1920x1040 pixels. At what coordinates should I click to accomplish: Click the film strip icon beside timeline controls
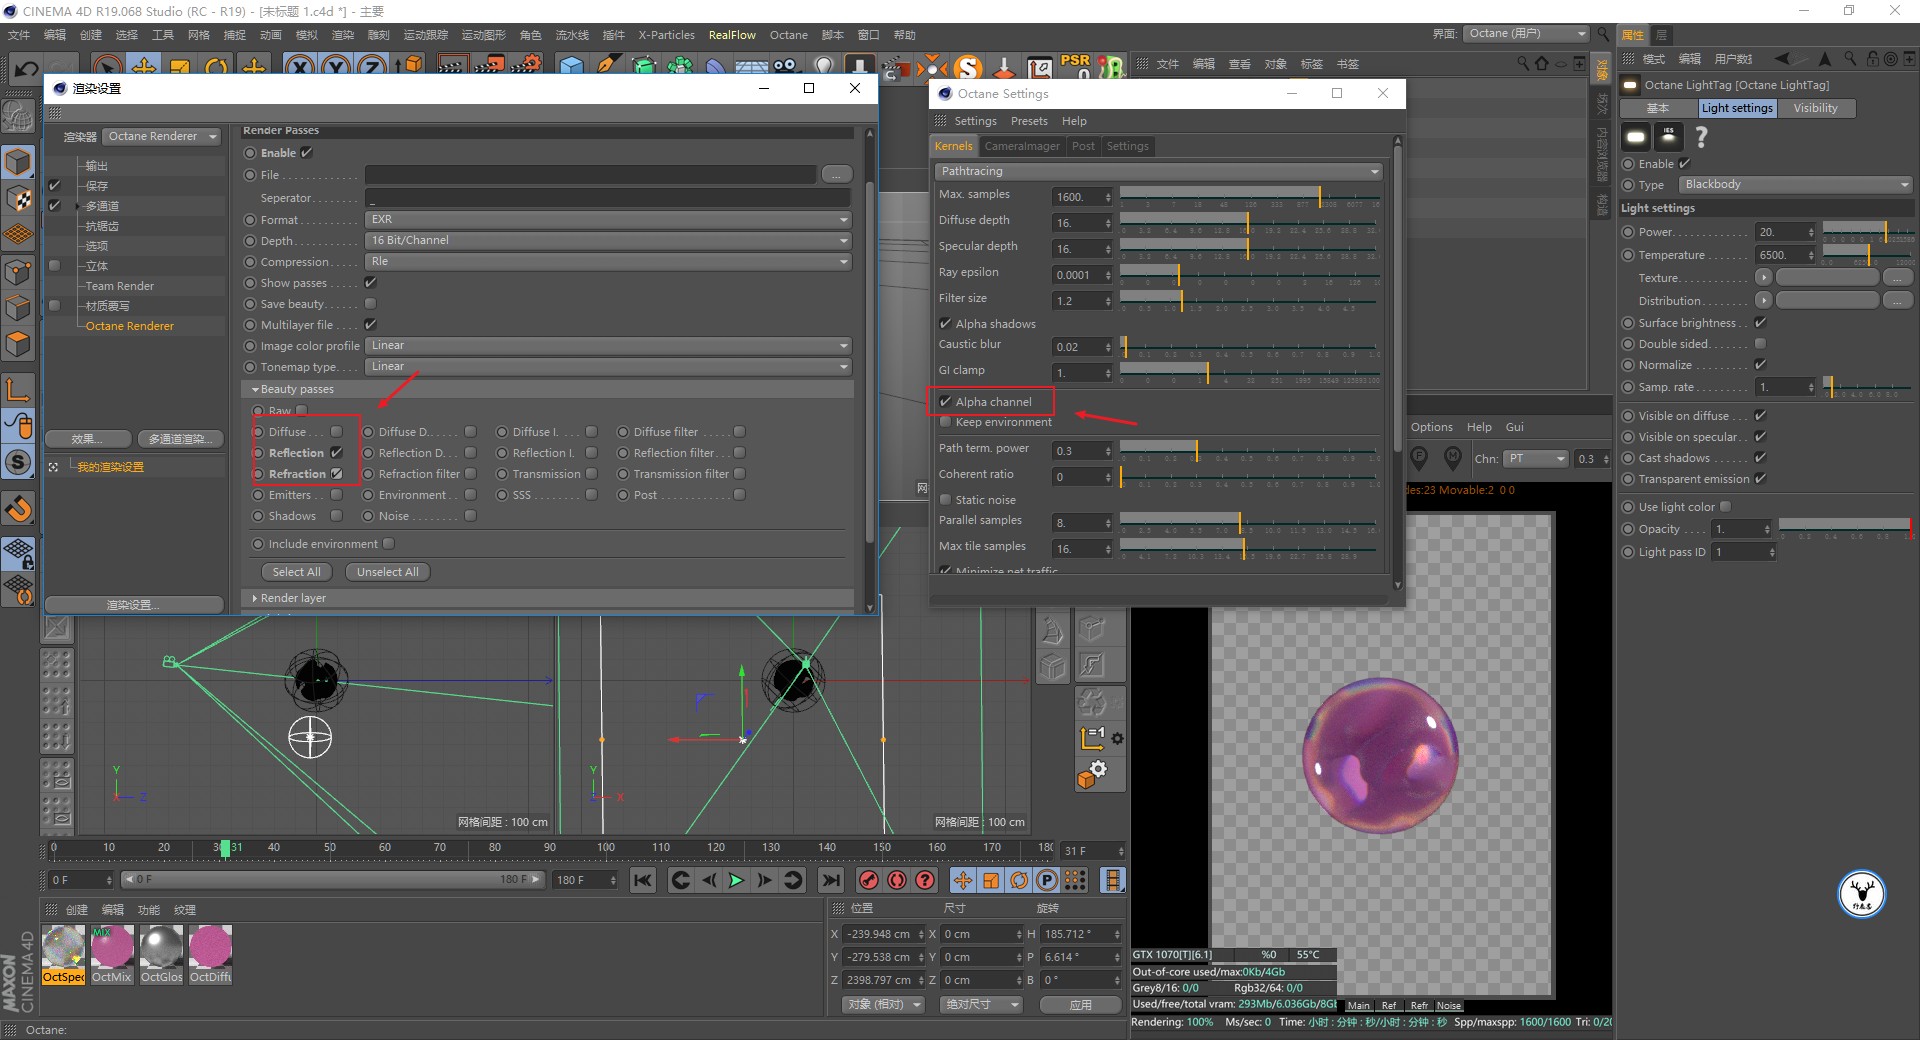pos(1112,880)
